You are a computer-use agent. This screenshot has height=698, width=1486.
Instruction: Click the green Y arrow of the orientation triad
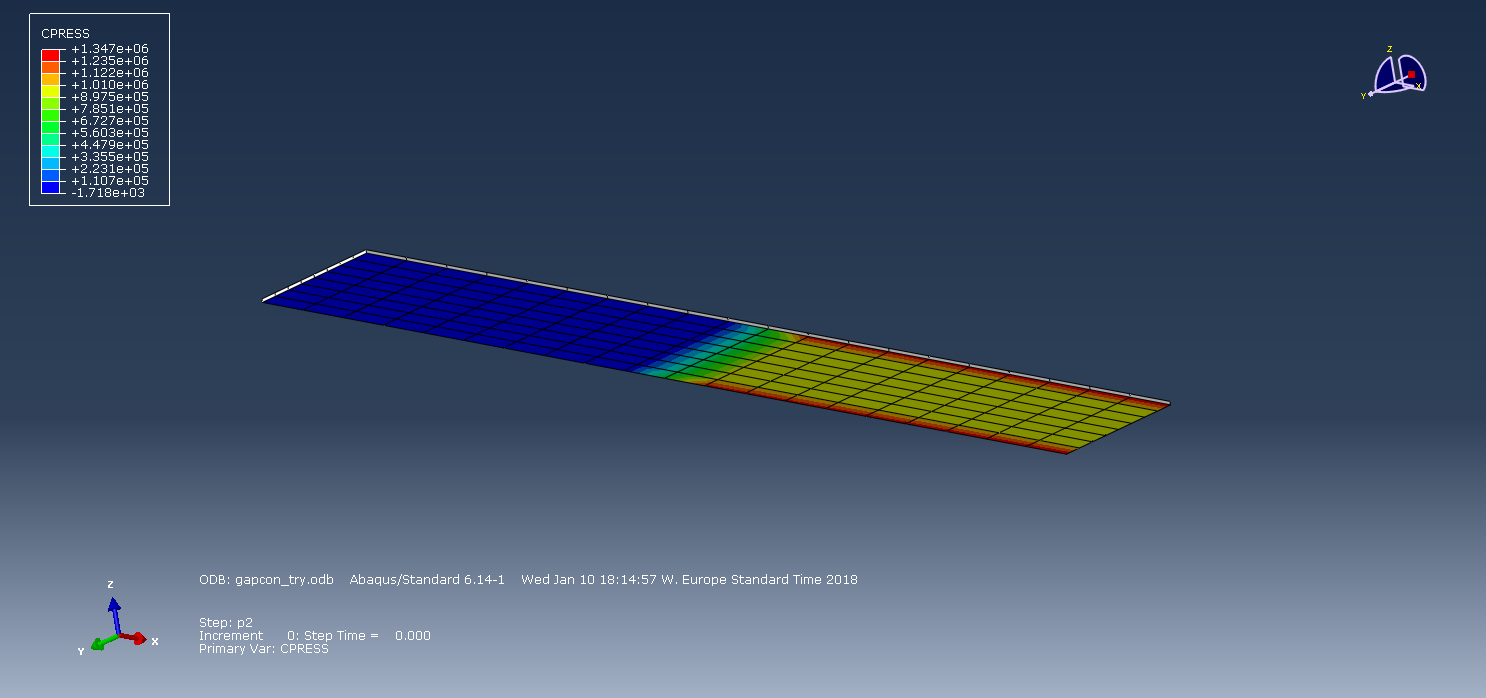tap(100, 644)
